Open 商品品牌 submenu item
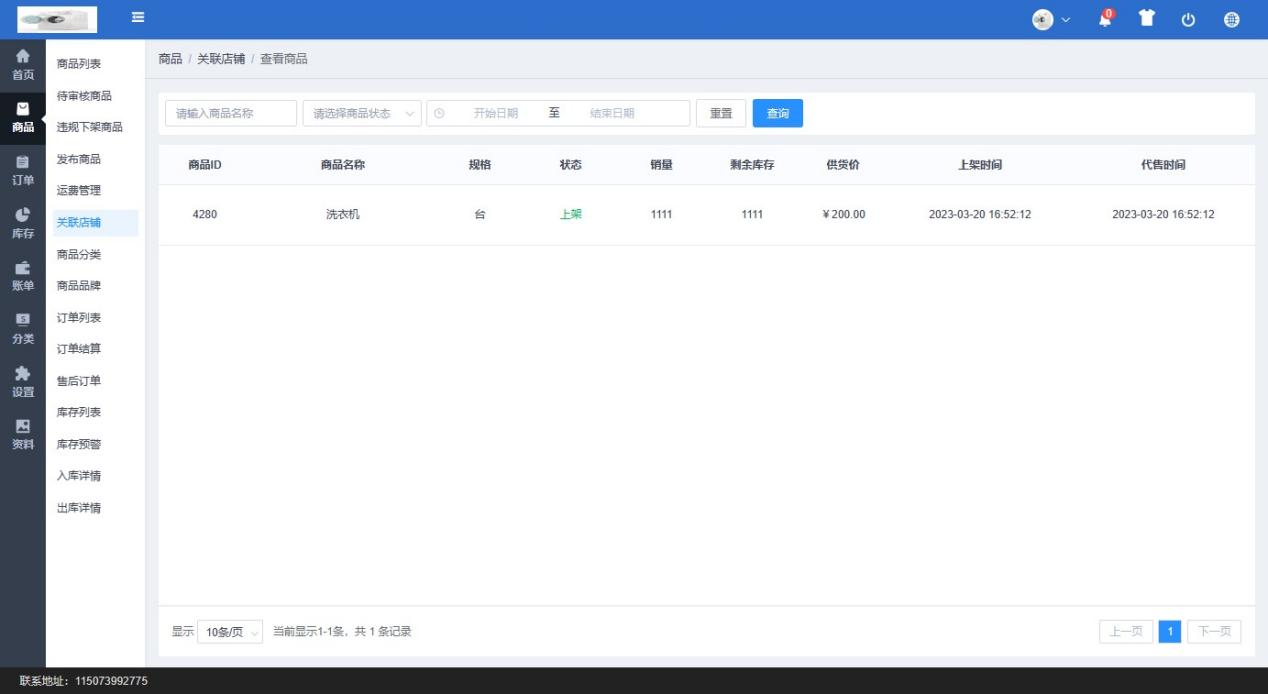Screen dimensions: 1268x694 [79, 286]
